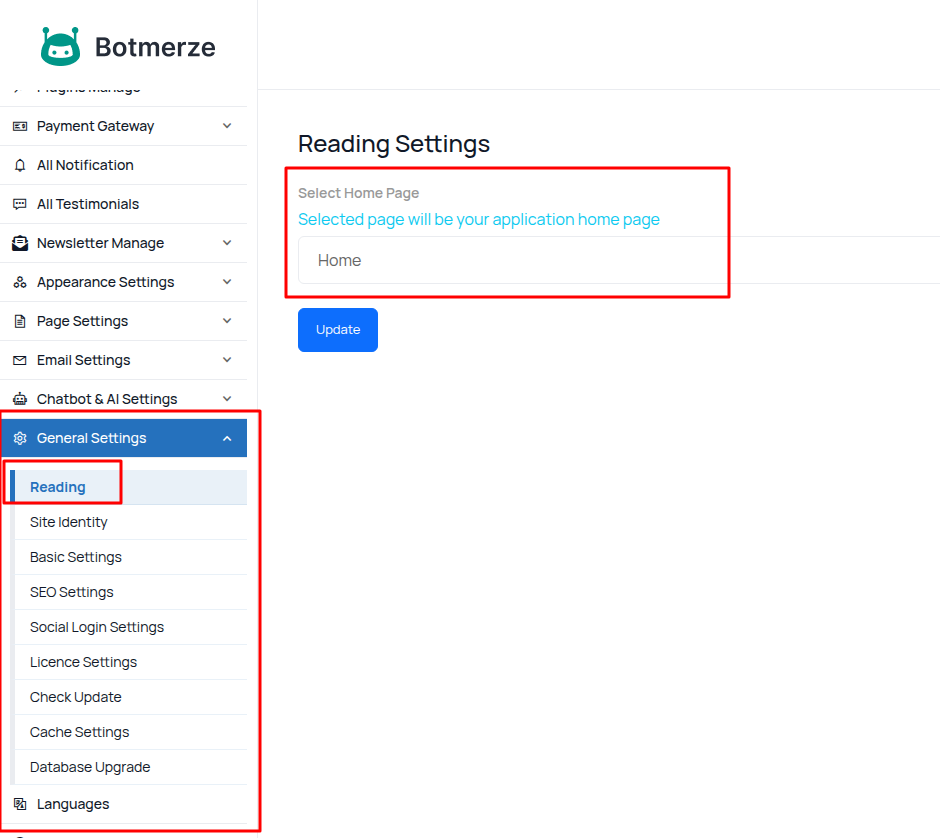
Task: Click the Botmerze robot logo icon
Action: [x=60, y=47]
